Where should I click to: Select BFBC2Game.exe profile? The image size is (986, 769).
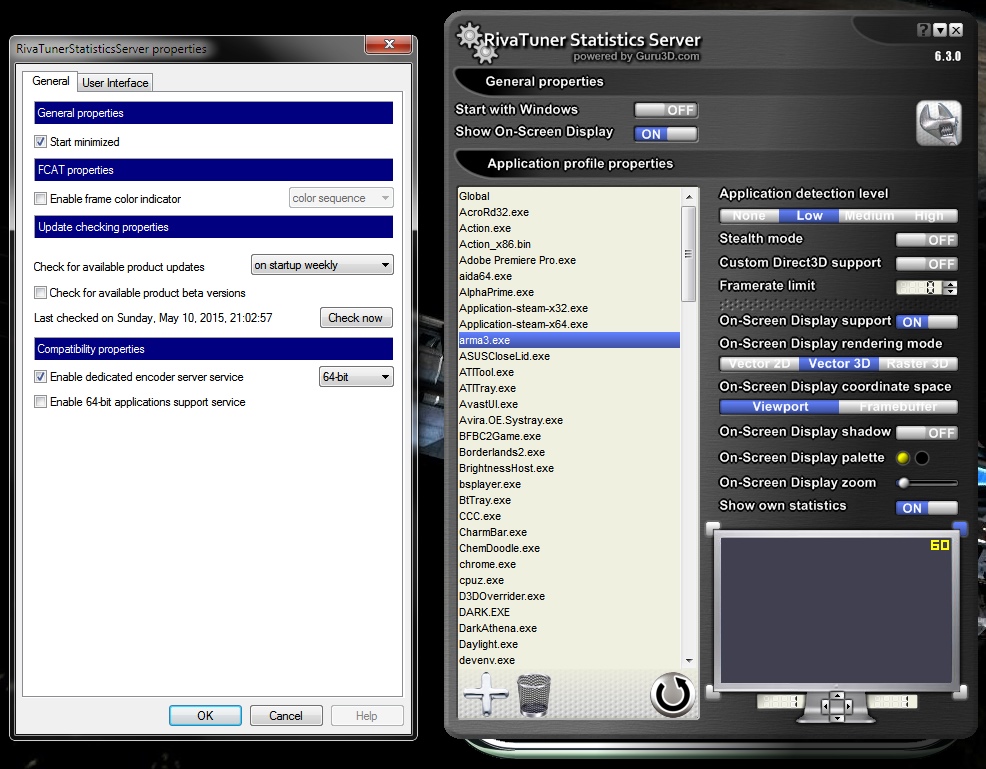569,436
